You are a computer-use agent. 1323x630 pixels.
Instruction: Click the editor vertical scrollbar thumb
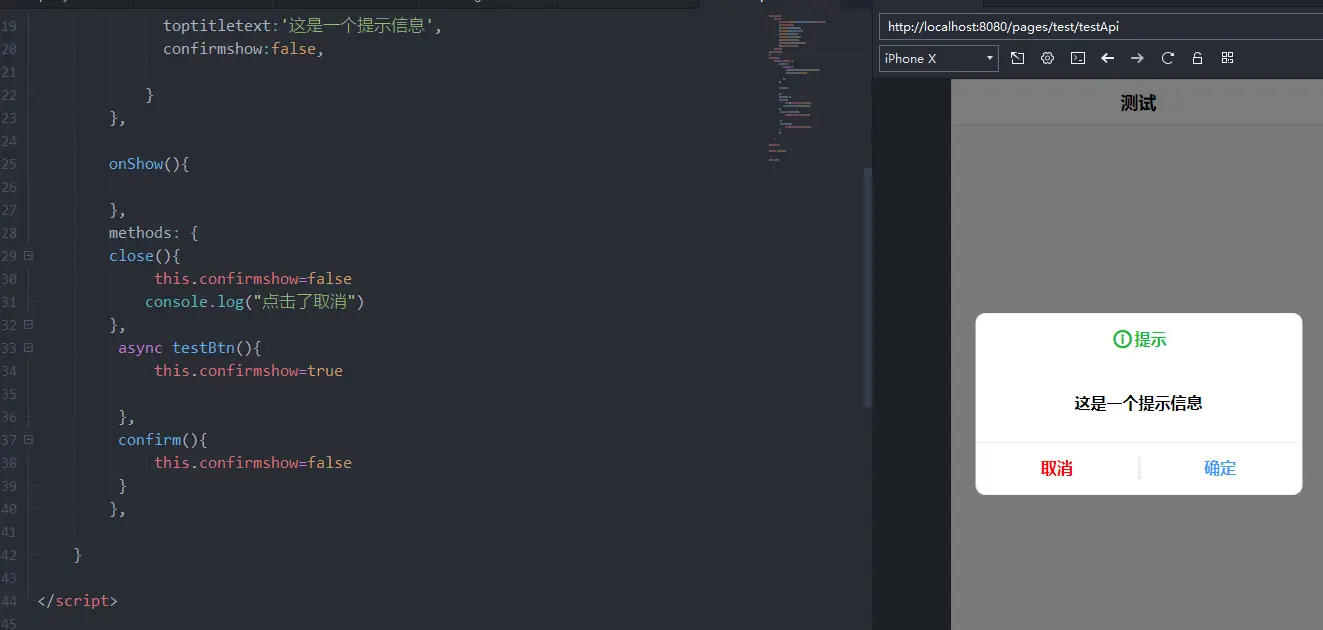click(867, 287)
